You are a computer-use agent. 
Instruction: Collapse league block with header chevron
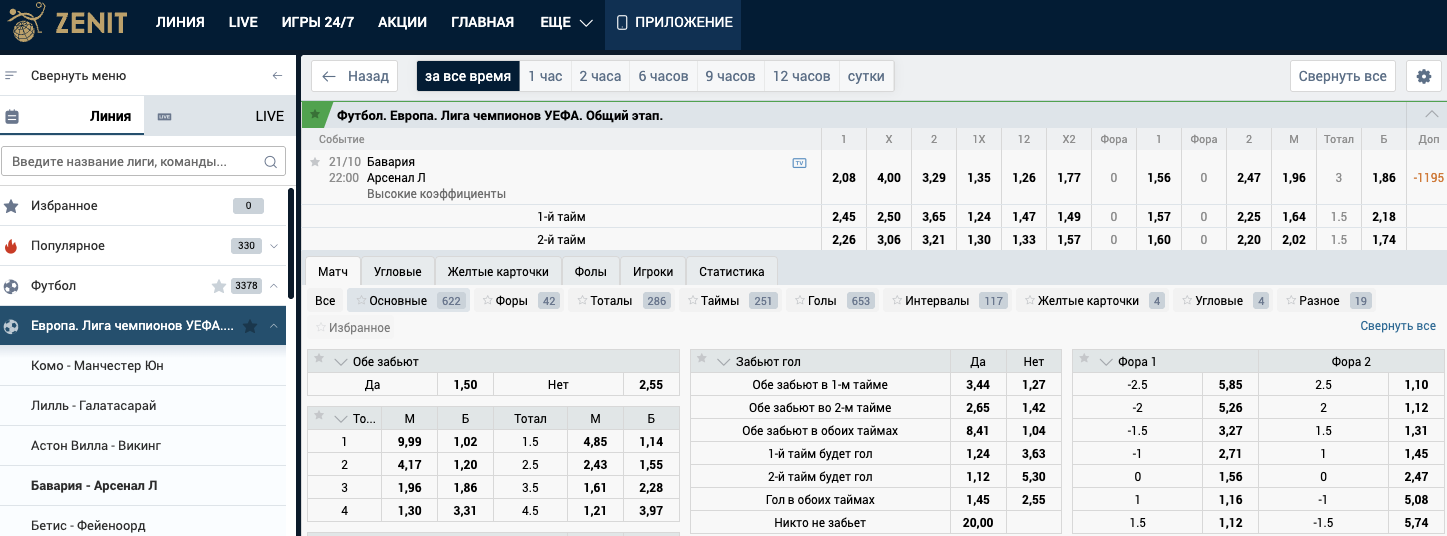tap(1431, 114)
